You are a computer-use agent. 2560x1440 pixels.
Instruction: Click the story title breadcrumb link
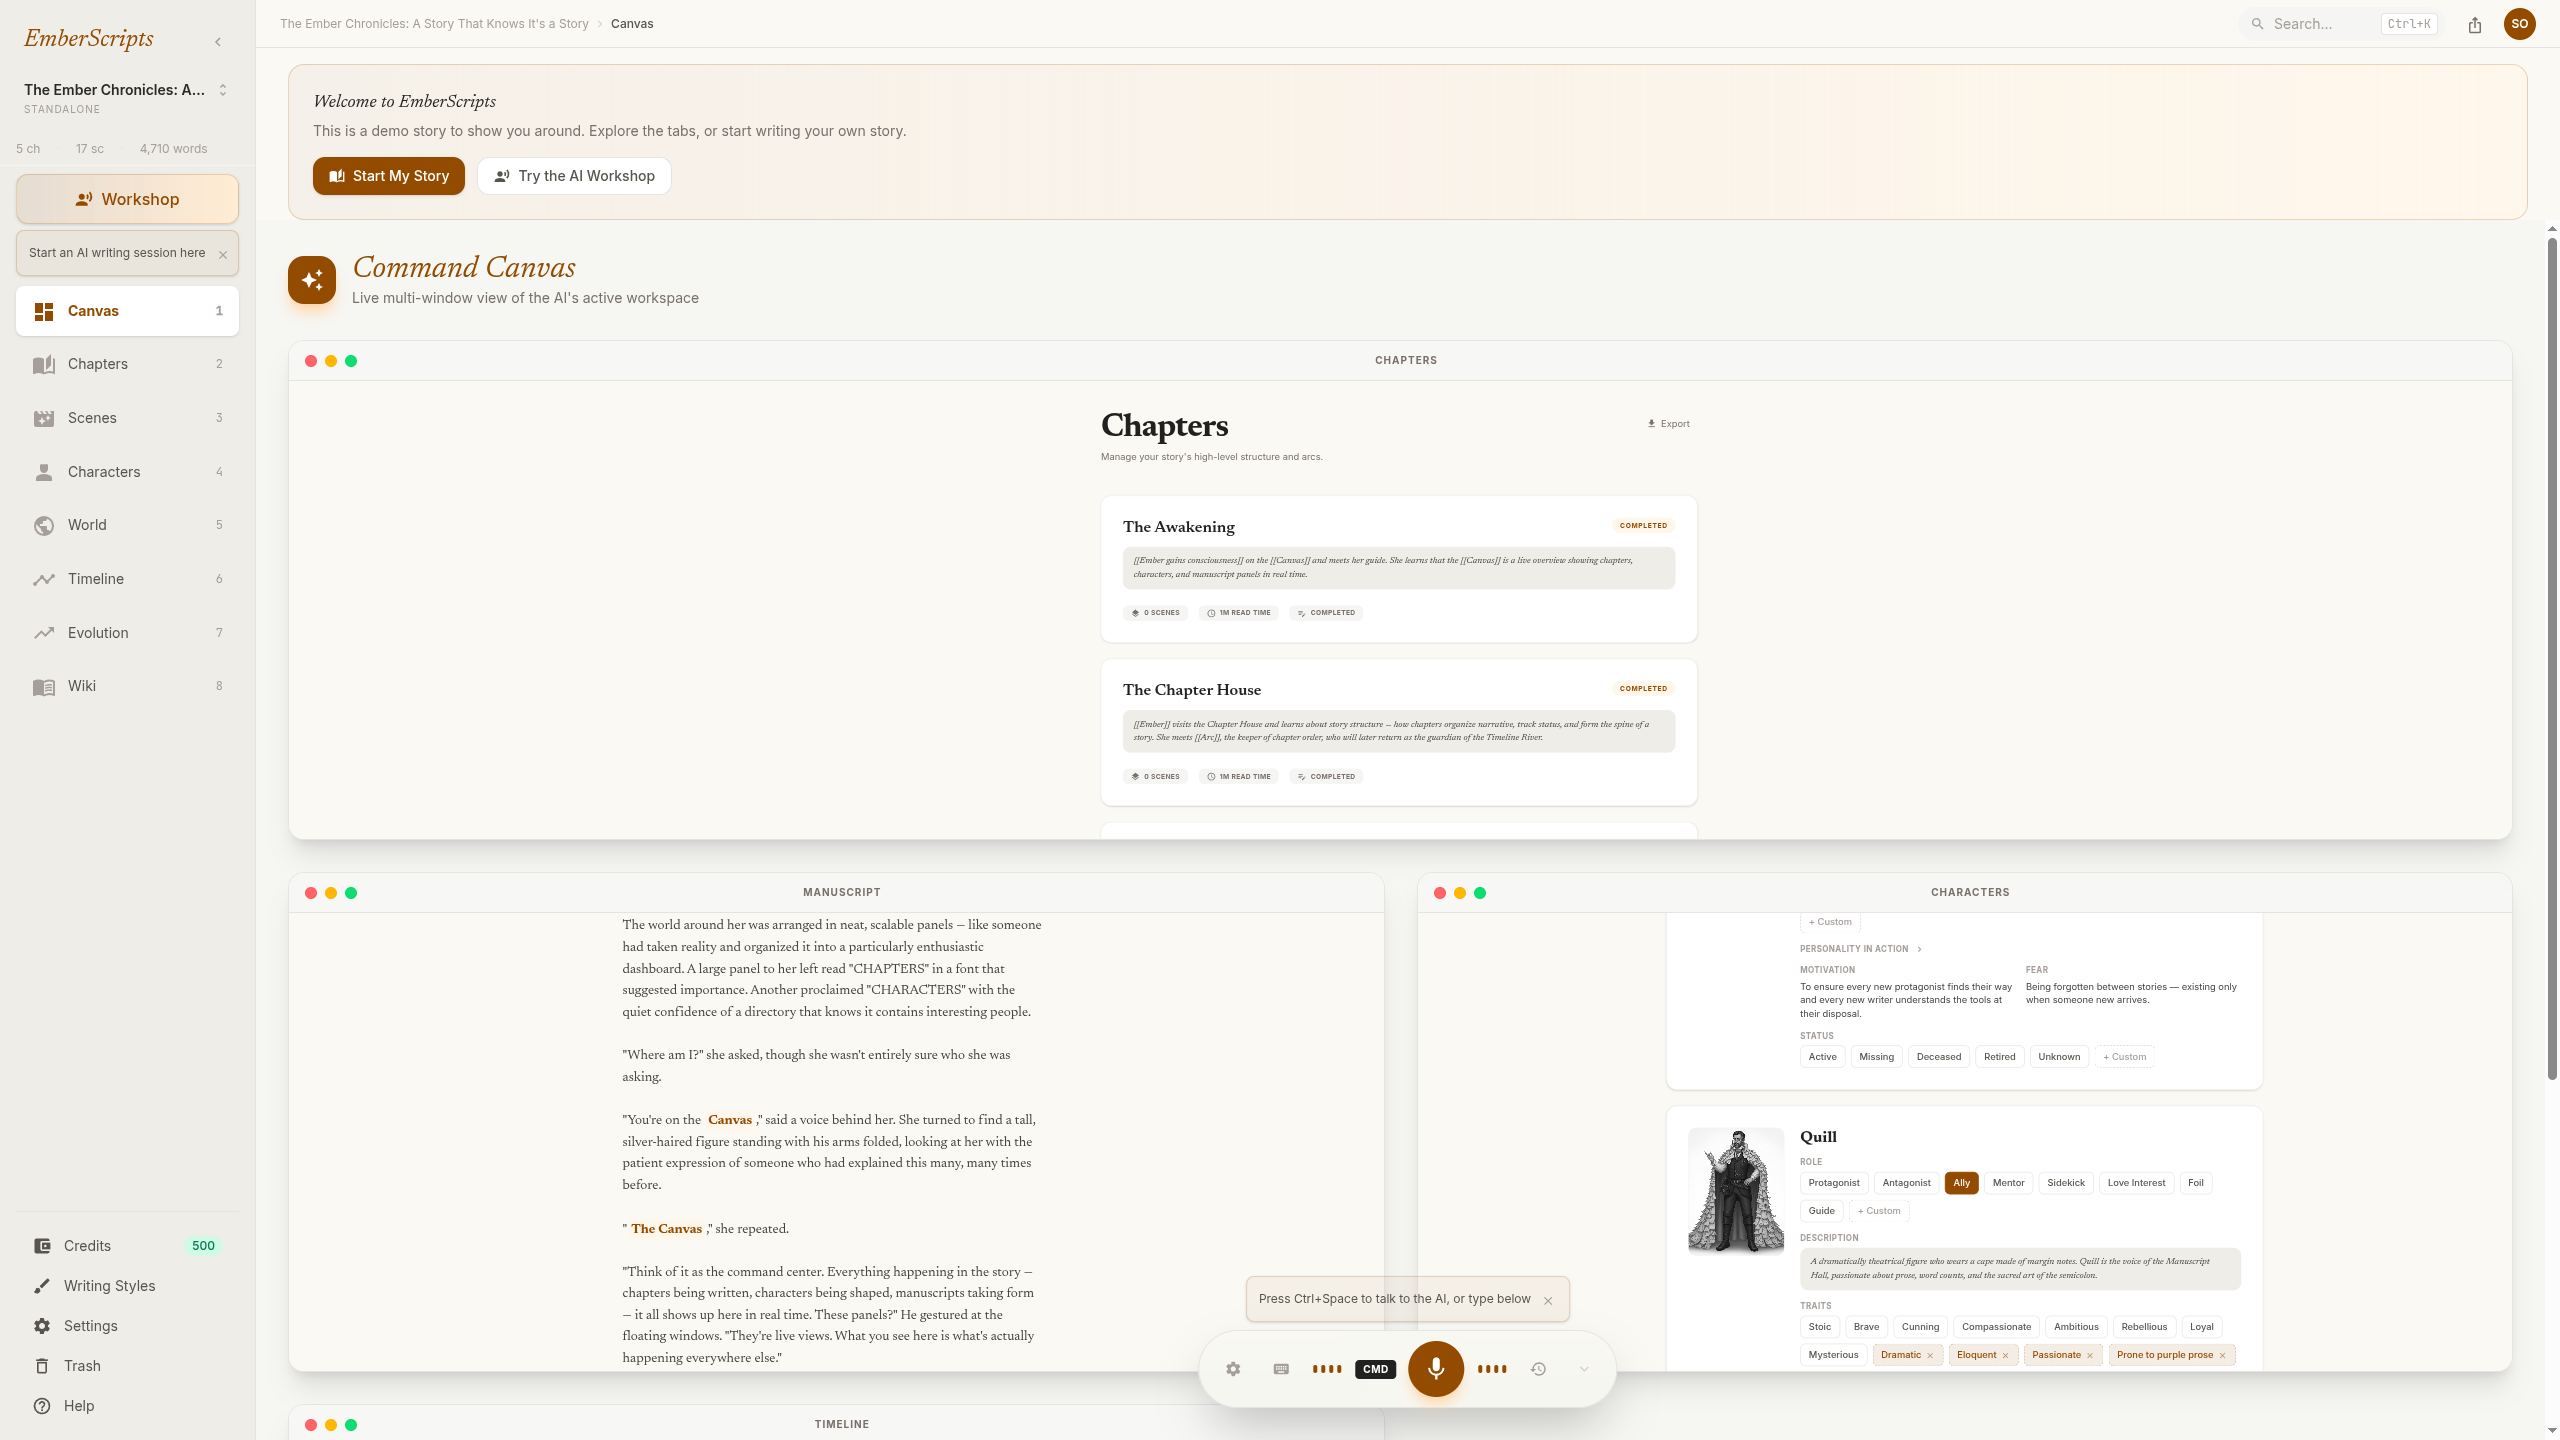pyautogui.click(x=434, y=24)
